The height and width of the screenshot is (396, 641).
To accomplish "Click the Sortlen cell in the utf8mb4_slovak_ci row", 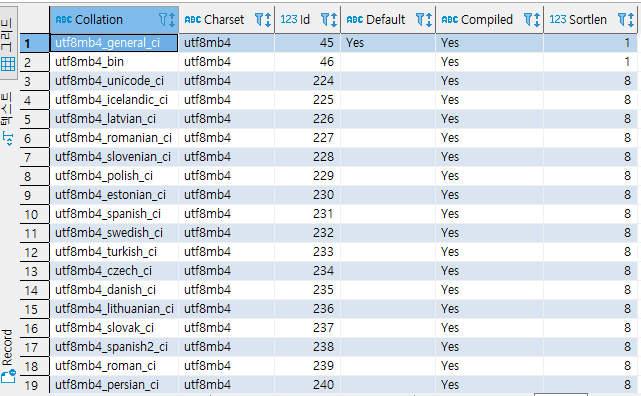I will click(x=591, y=328).
